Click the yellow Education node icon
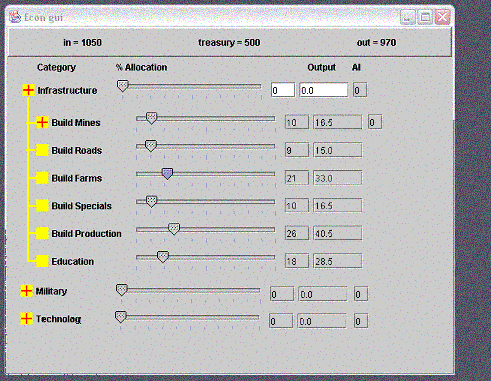Image resolution: width=491 pixels, height=381 pixels. click(x=42, y=261)
